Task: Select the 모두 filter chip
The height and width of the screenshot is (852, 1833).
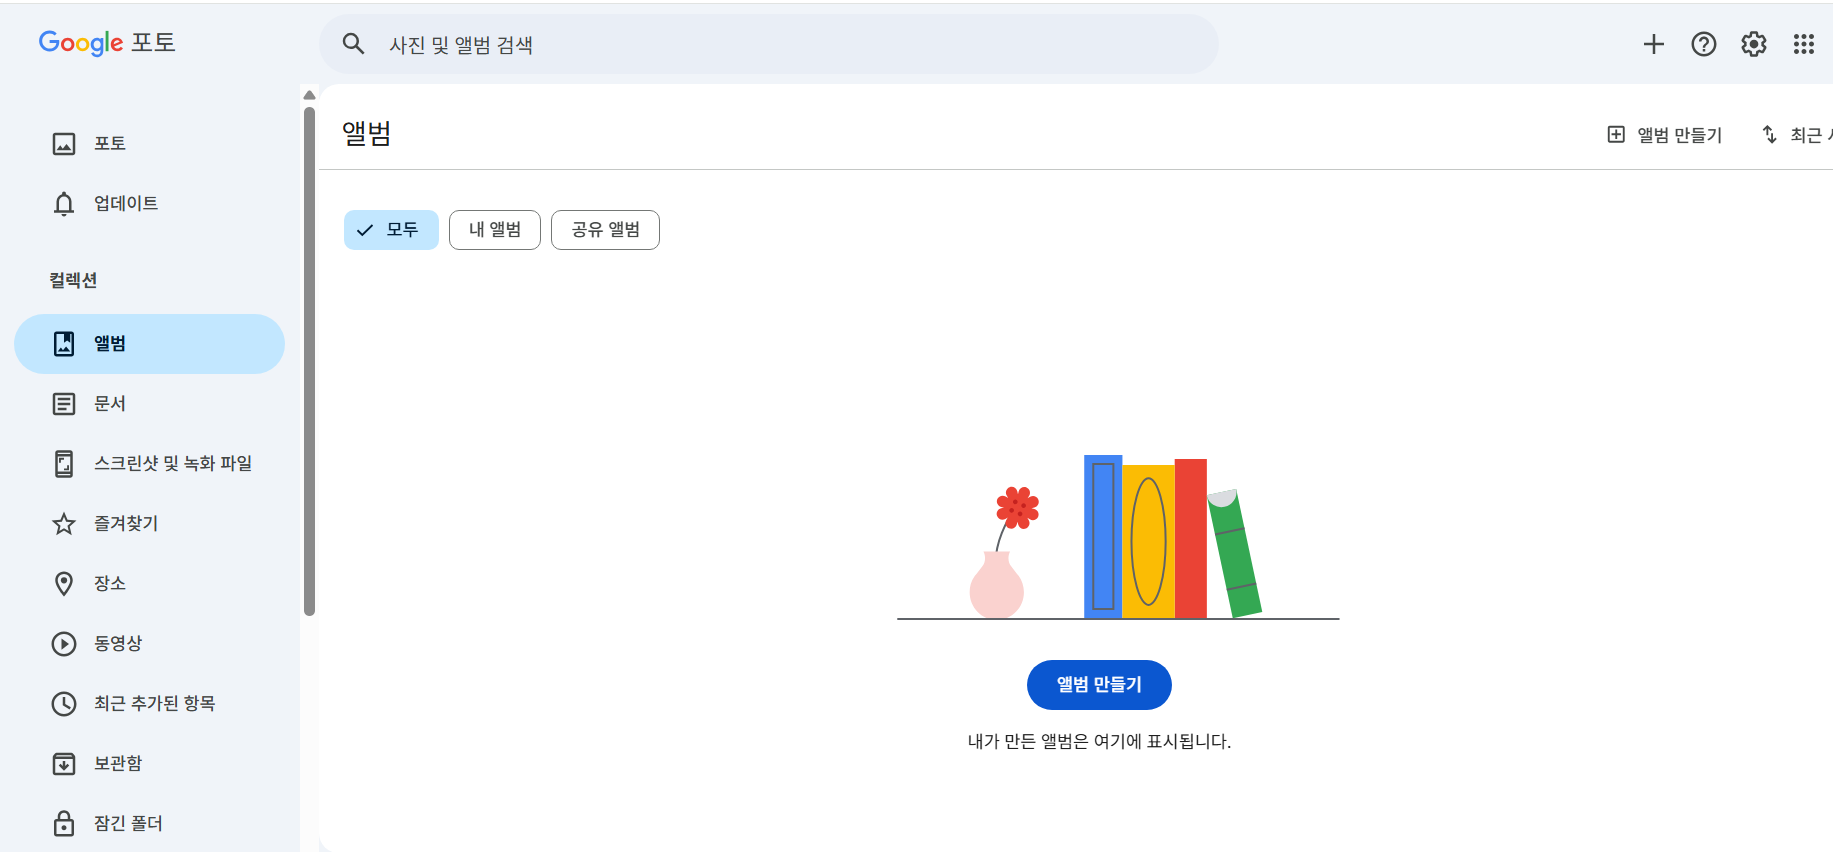Action: click(x=391, y=229)
